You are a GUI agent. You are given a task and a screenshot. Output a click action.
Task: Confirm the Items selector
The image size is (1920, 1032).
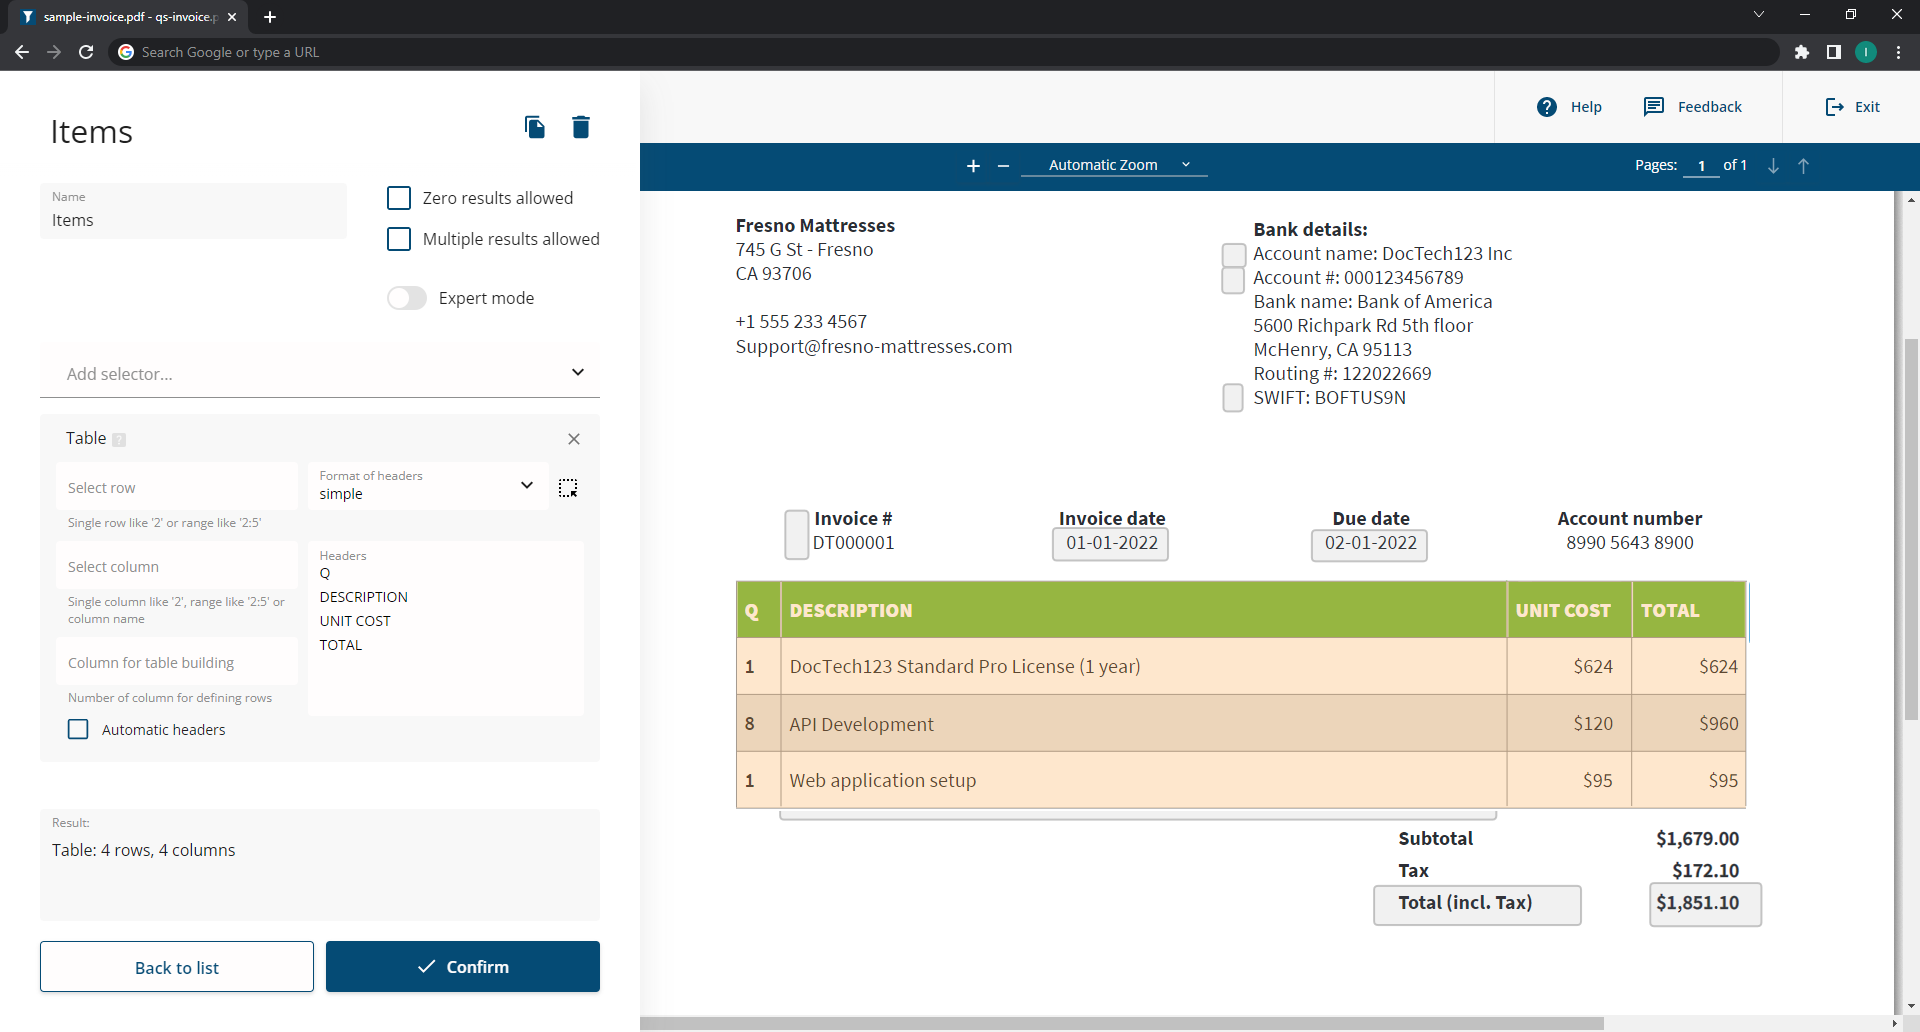pos(463,967)
